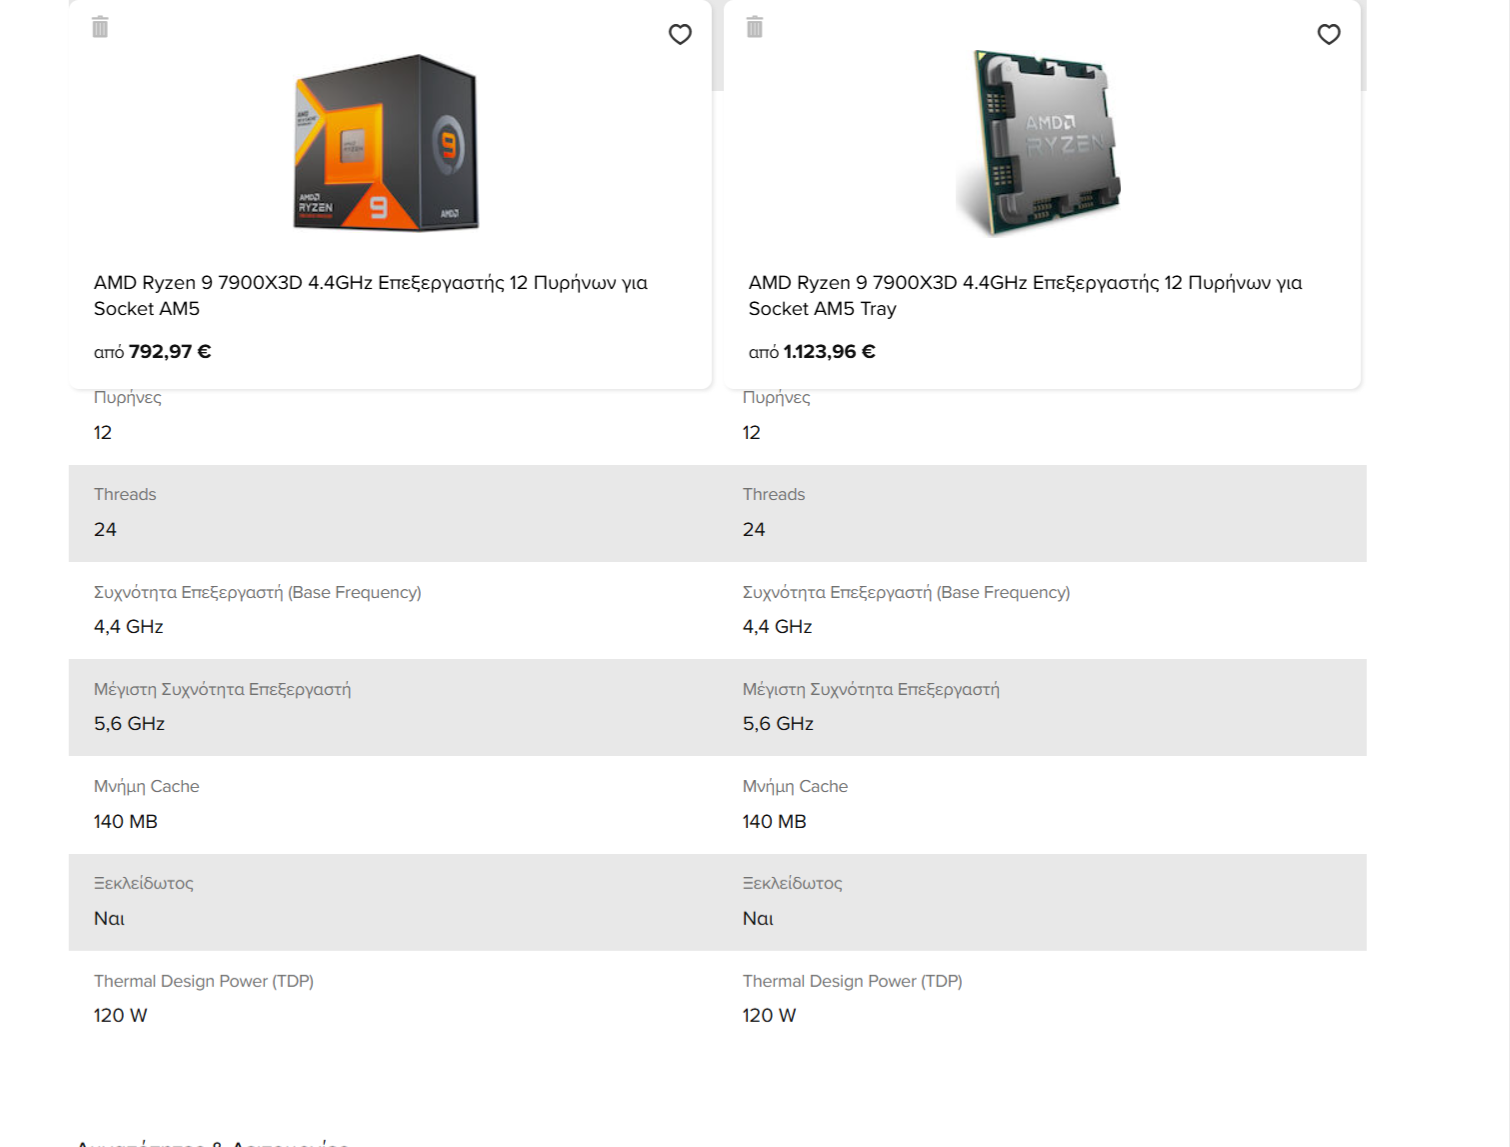
Task: Open the Ryzen 9 7900X3D Socket AM5 Tray link
Action: point(1025,295)
